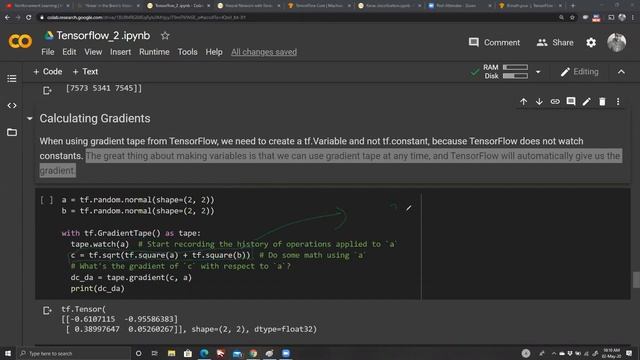Switch to the Tensorflow_2.ipynb browser tab
640x360 pixels.
[178, 6]
